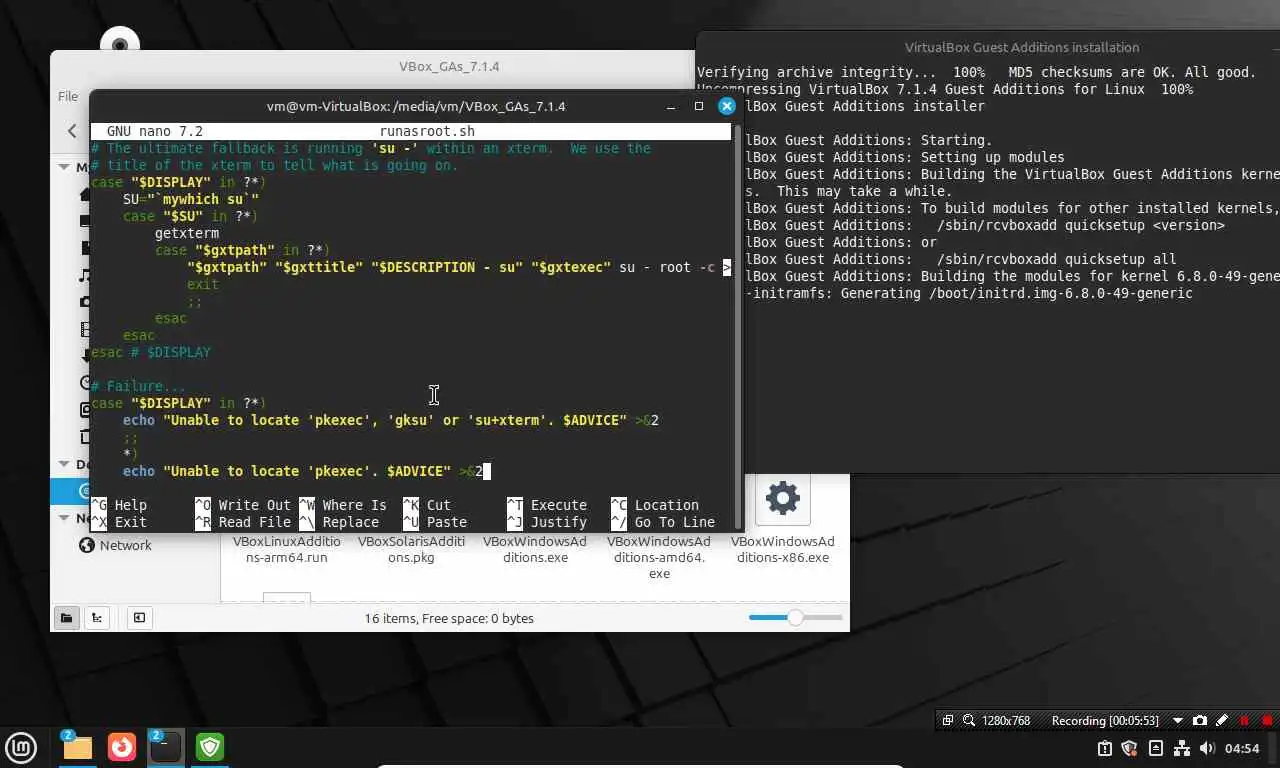1280x768 pixels.
Task: Click the '16 items, Free space' status text
Action: click(449, 618)
